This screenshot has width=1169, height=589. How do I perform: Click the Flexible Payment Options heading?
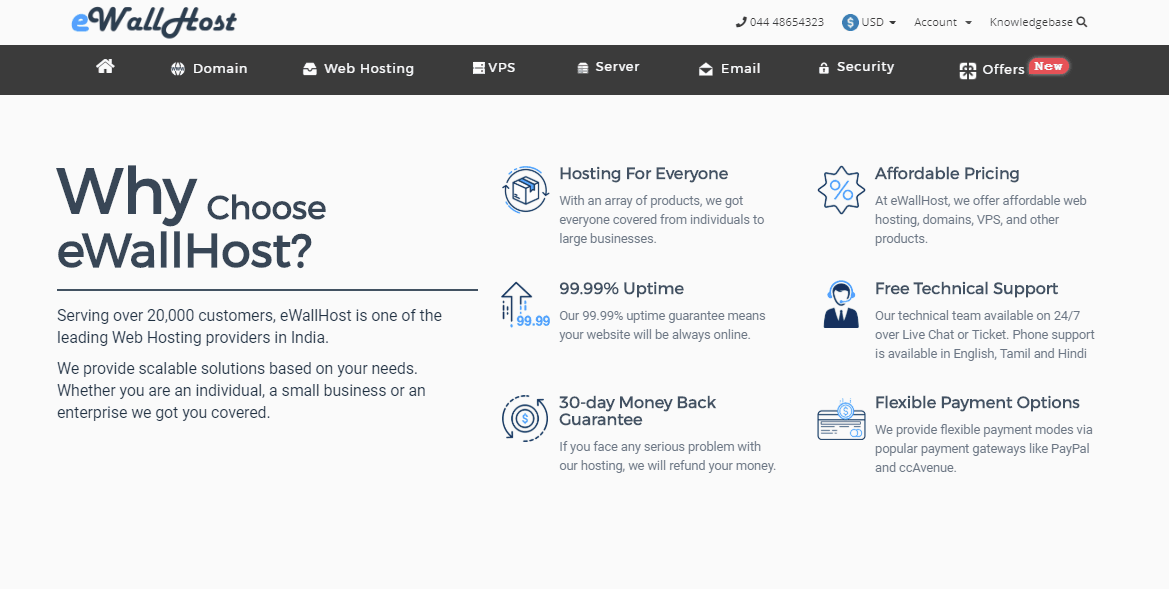coord(977,403)
